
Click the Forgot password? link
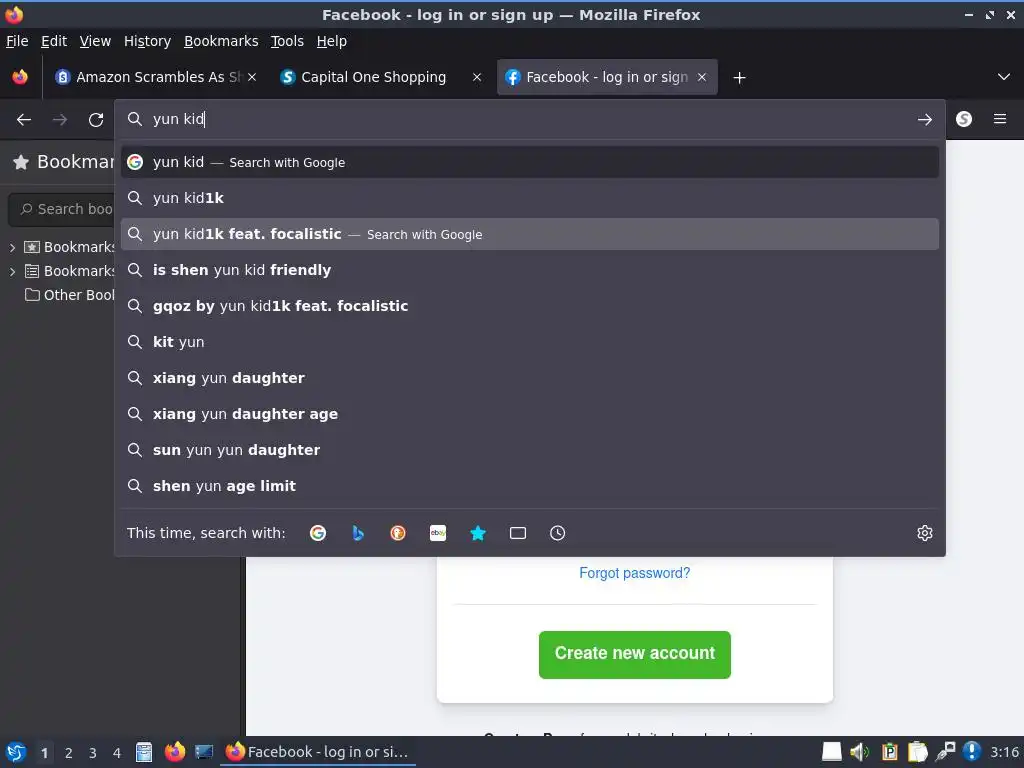[634, 573]
